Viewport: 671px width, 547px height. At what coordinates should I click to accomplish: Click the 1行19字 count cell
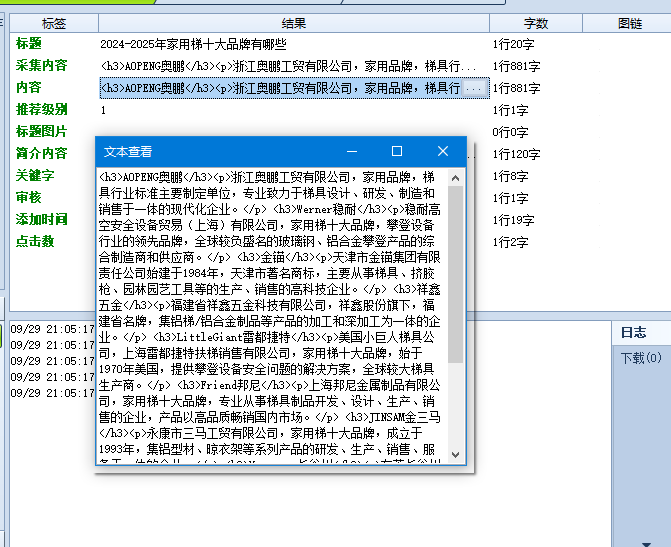click(513, 220)
